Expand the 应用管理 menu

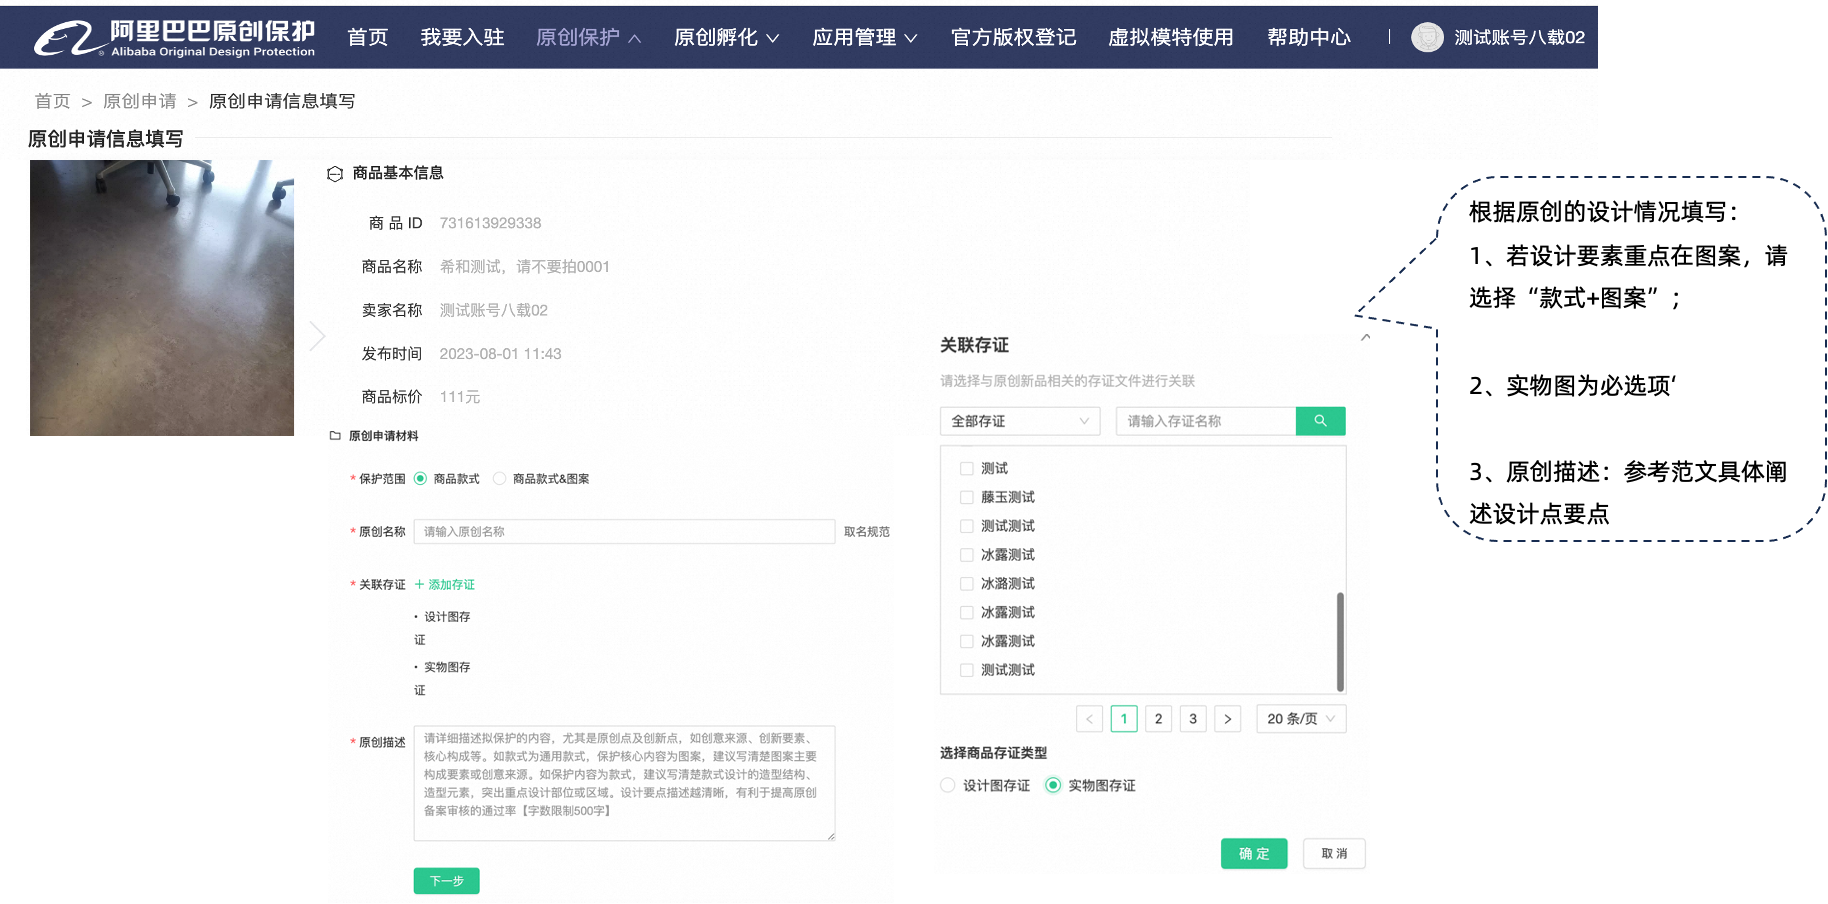coord(864,38)
